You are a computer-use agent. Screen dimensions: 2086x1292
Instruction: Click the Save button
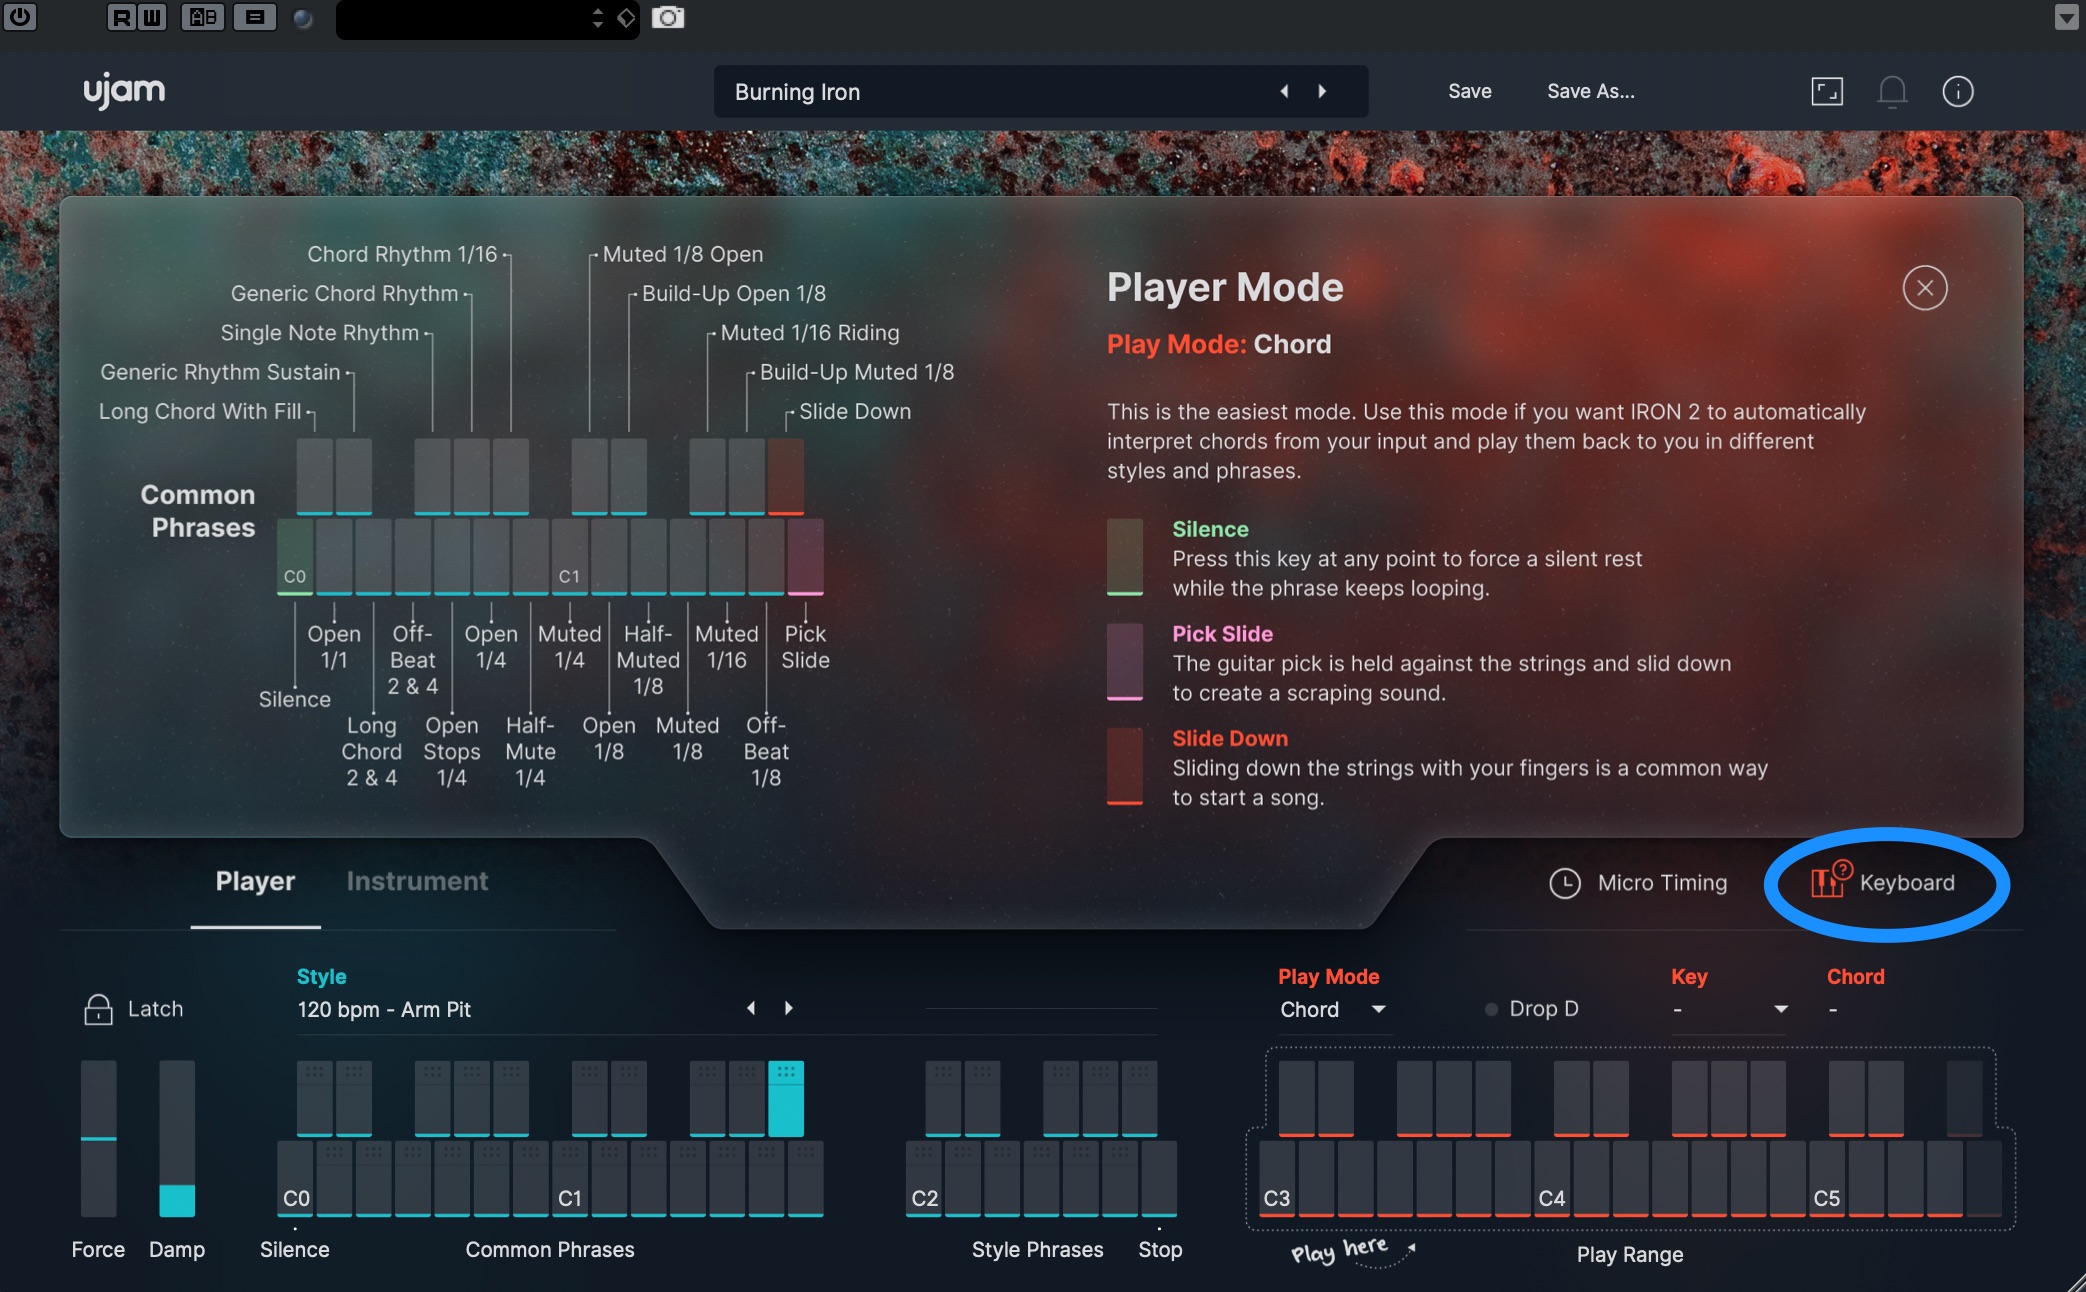(1470, 91)
